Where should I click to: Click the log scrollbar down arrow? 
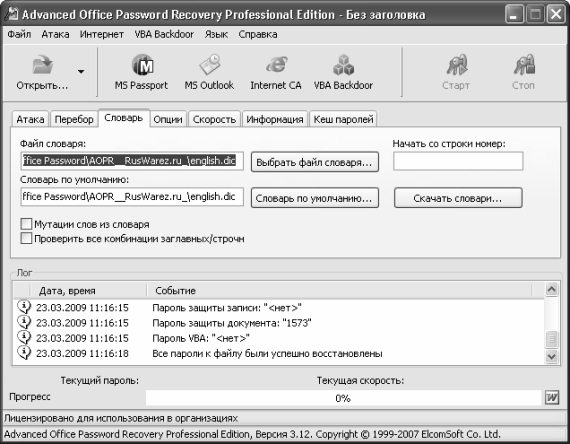tap(551, 356)
